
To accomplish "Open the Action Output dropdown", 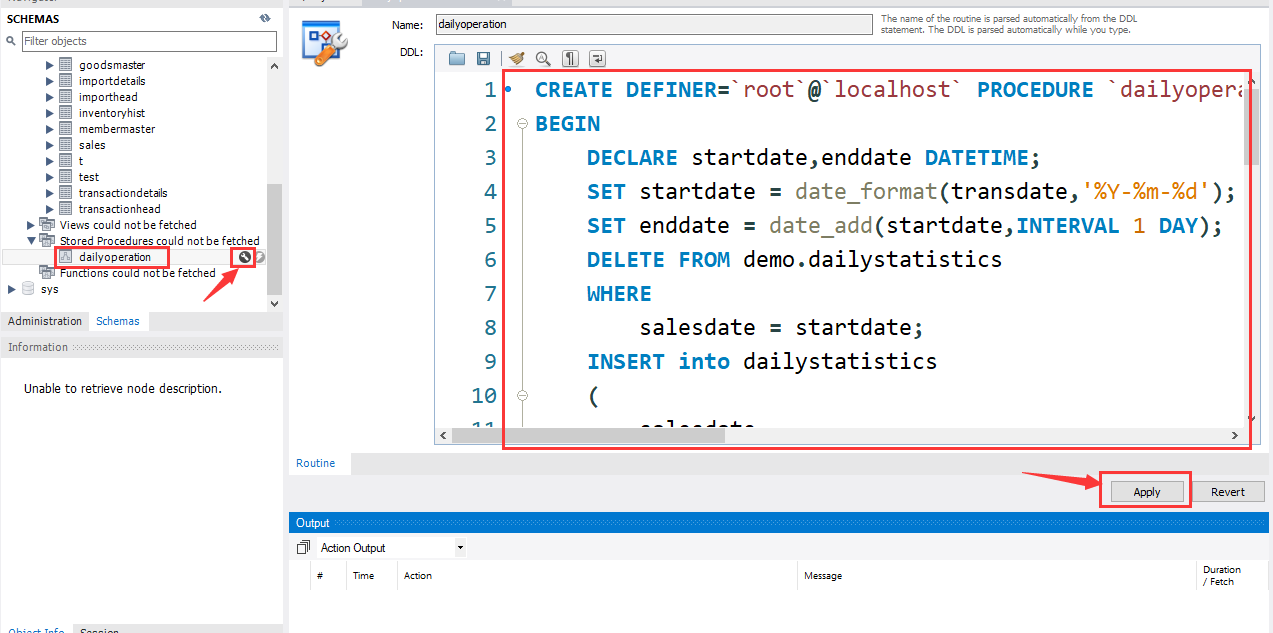I will 460,548.
